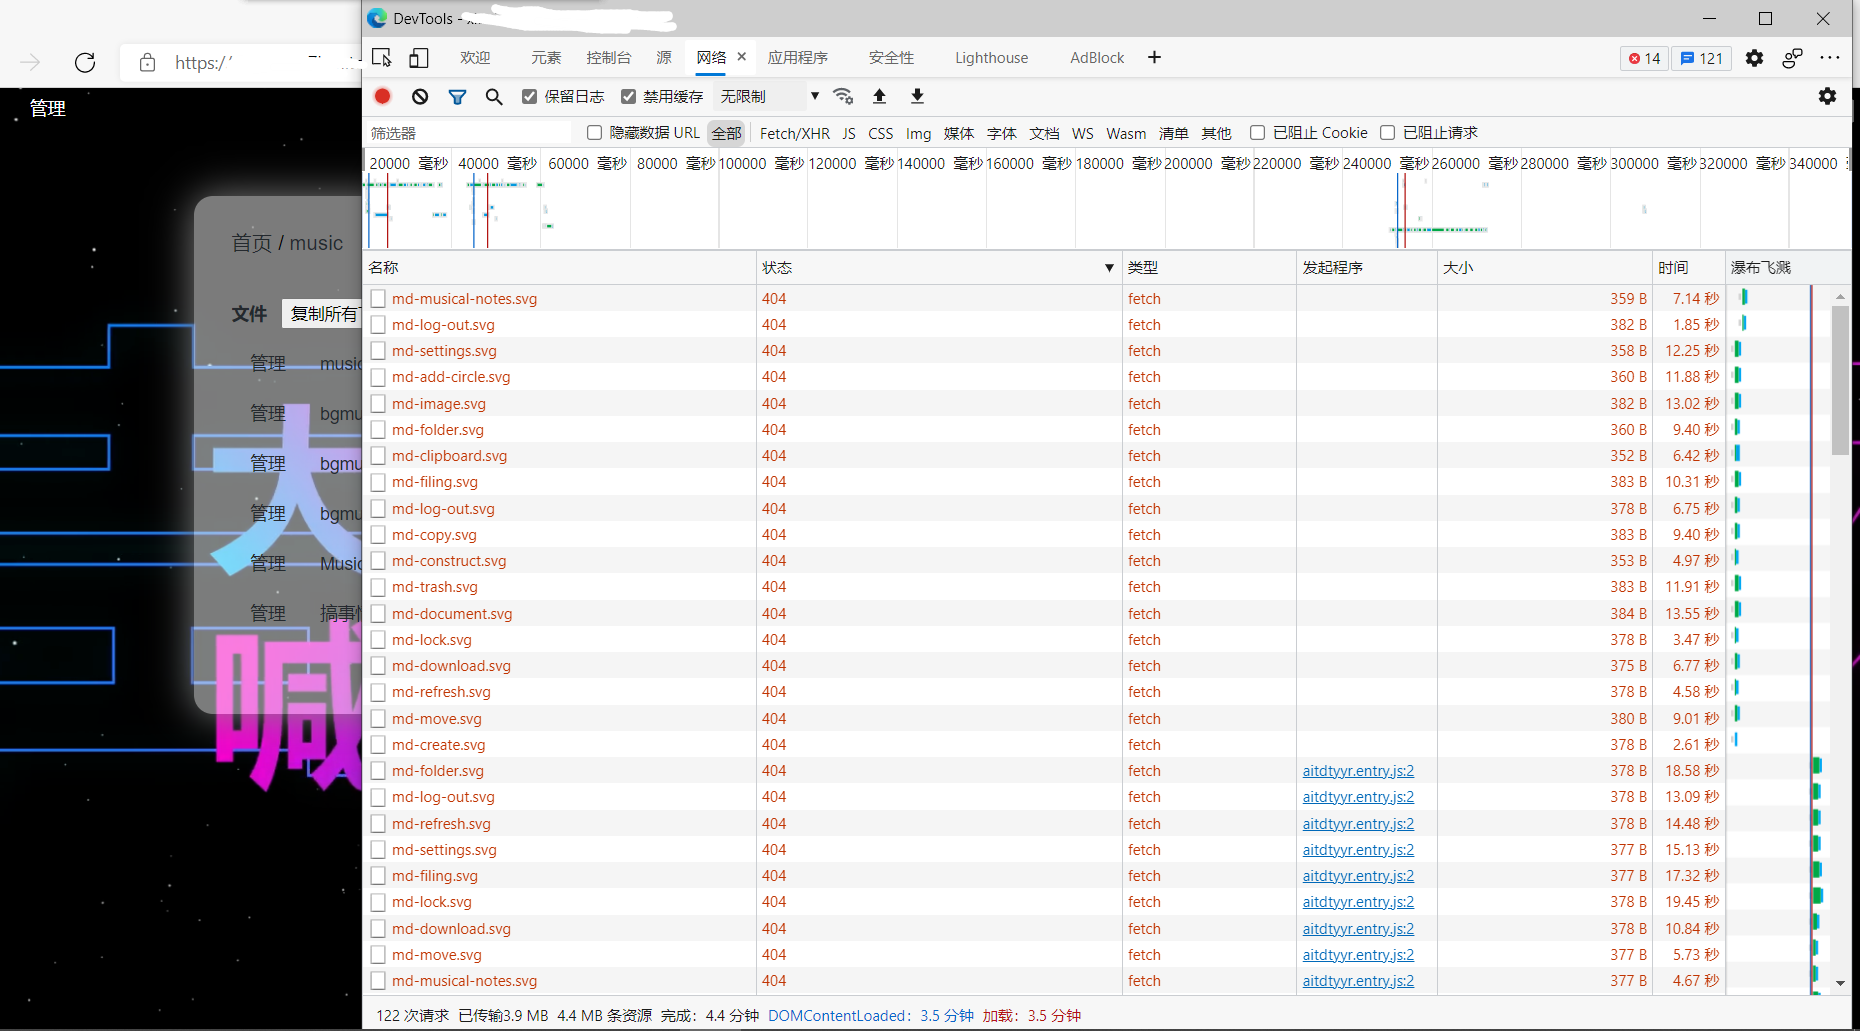
Task: Click the 14 errors badge
Action: (1644, 58)
